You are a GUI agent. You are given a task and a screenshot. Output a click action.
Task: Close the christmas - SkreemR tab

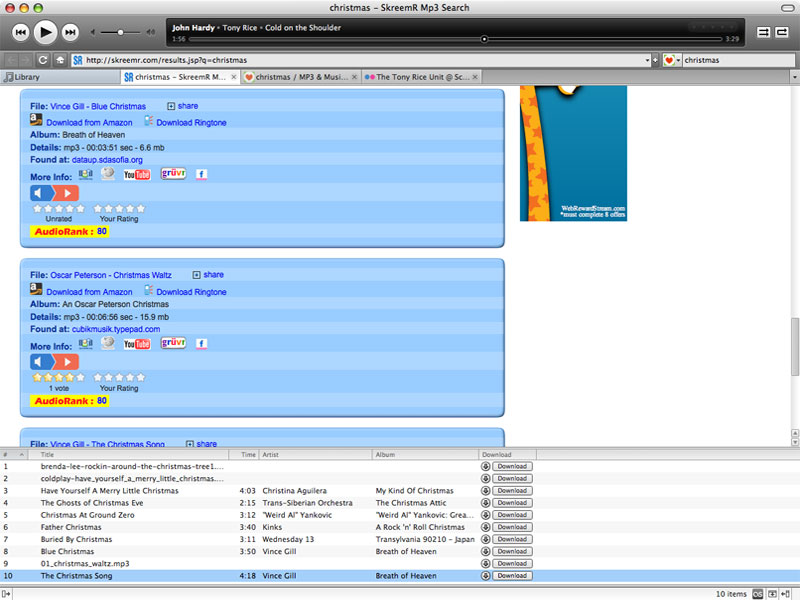click(234, 77)
